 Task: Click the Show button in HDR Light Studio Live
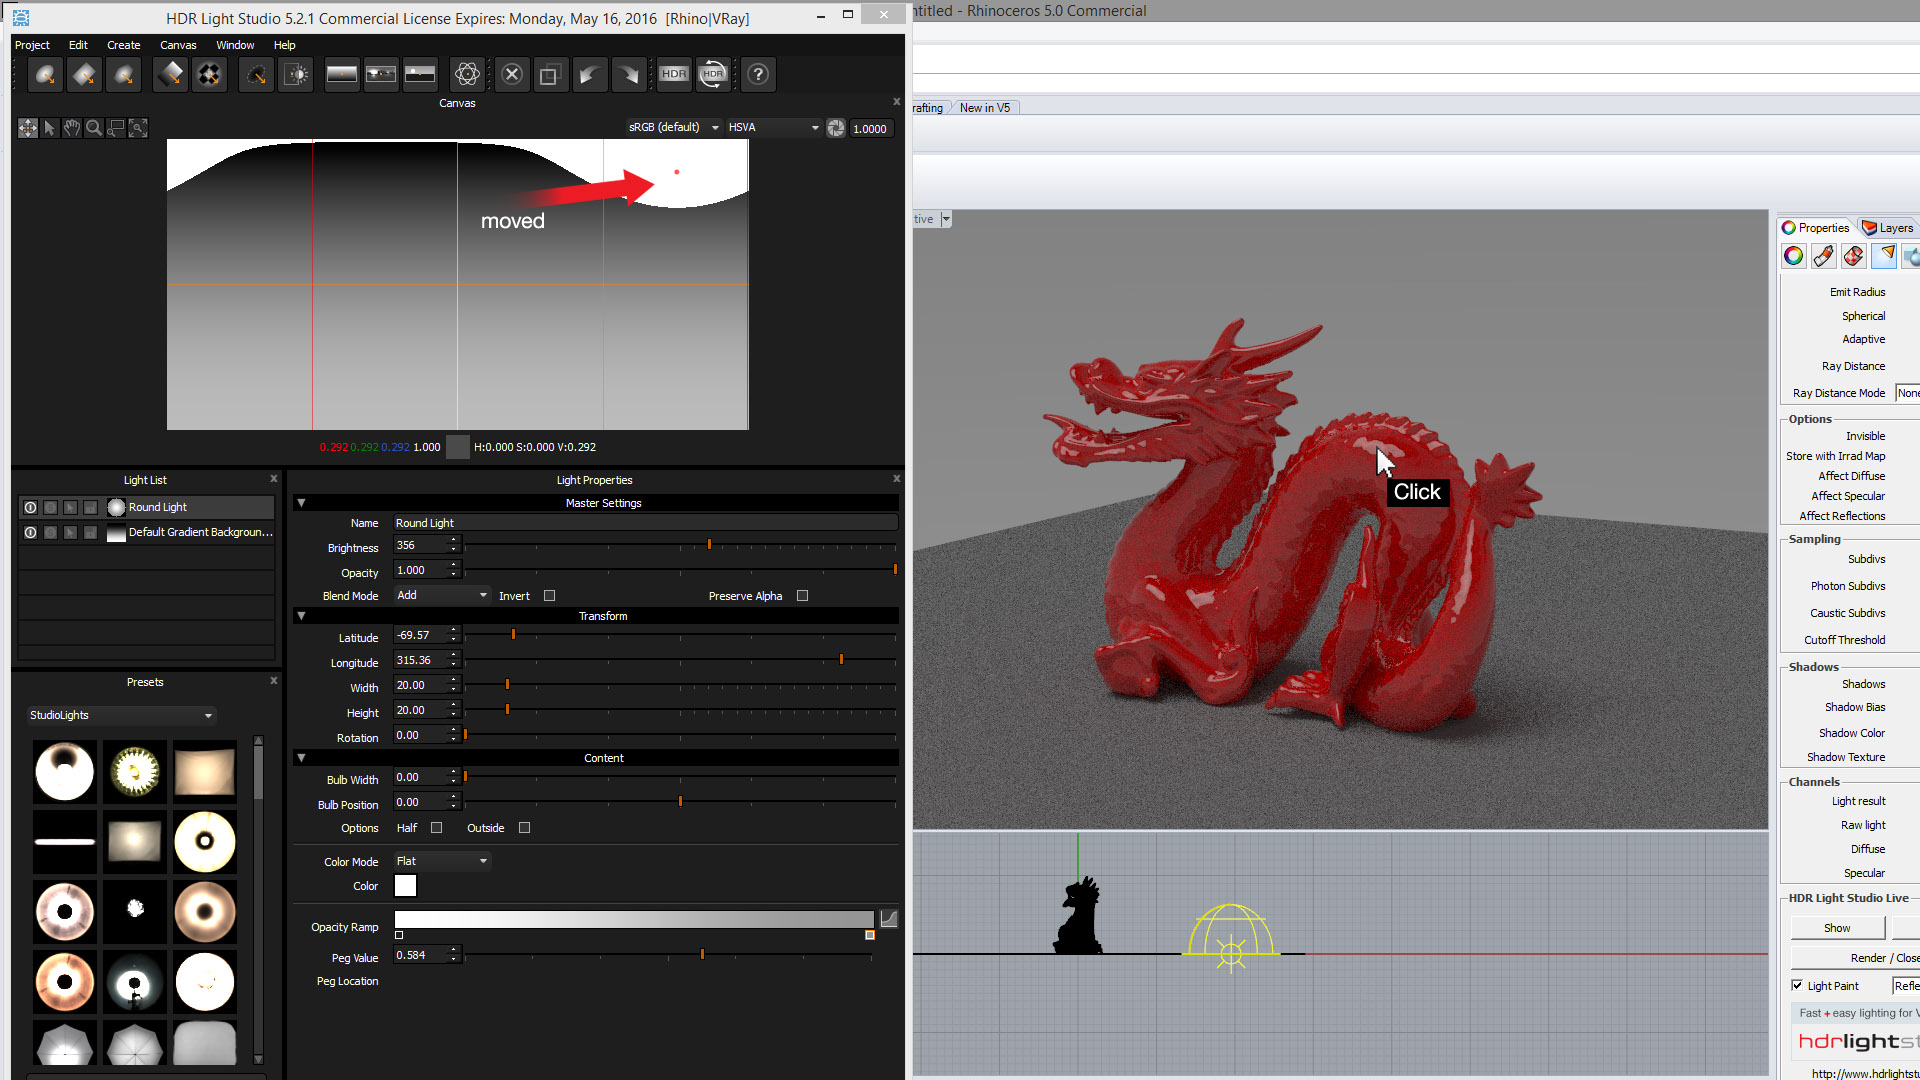1837,928
